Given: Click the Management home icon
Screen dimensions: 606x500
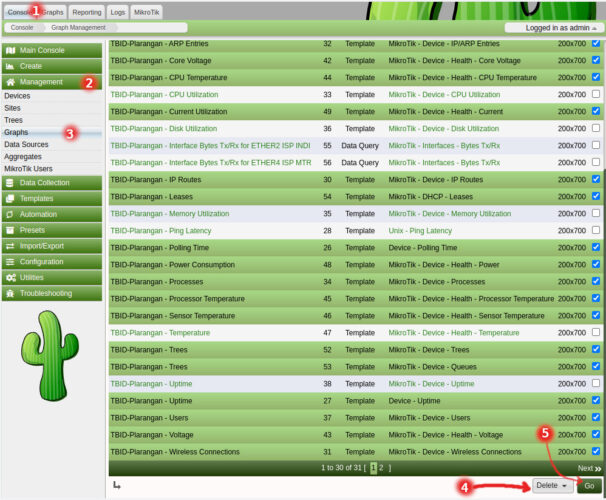Looking at the screenshot, I should [11, 82].
